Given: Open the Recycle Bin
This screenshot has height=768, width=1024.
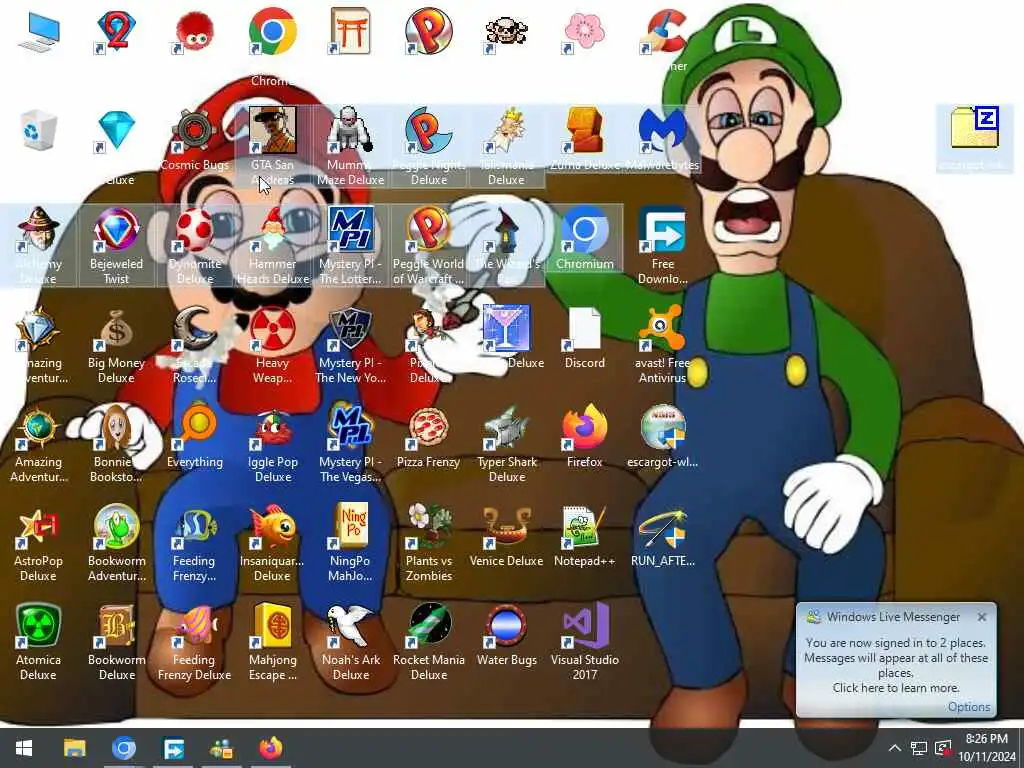Looking at the screenshot, I should [x=38, y=131].
